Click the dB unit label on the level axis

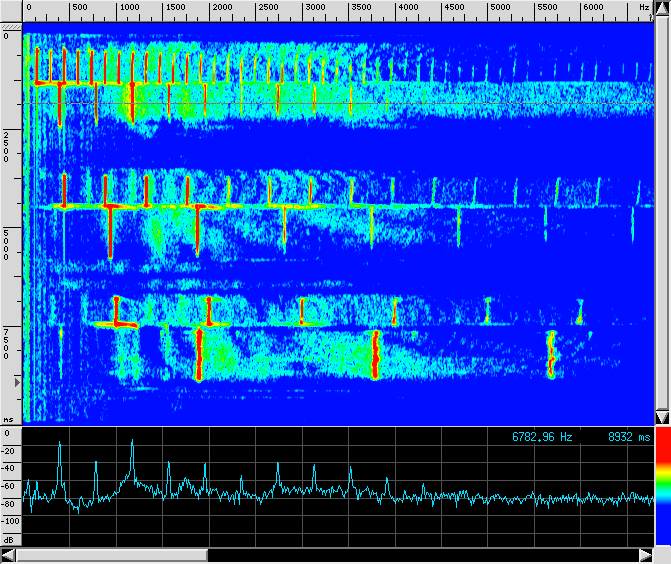(x=9, y=539)
